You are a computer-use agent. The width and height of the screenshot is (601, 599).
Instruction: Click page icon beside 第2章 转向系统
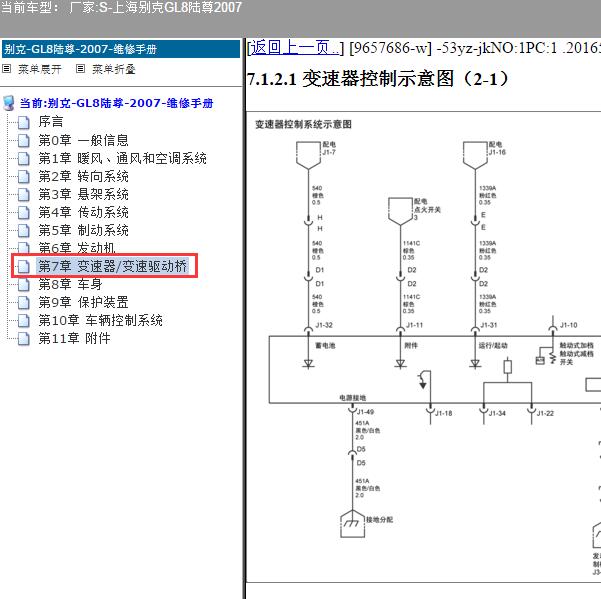click(x=24, y=176)
